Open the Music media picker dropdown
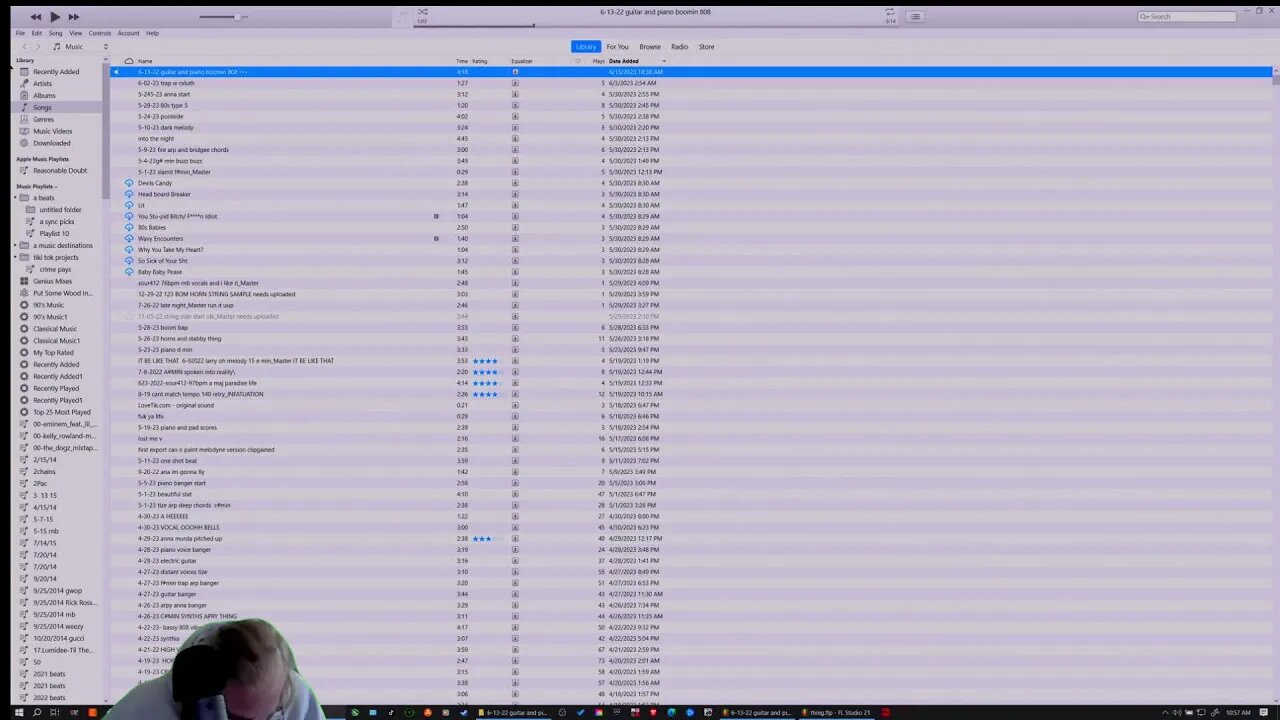 (81, 47)
